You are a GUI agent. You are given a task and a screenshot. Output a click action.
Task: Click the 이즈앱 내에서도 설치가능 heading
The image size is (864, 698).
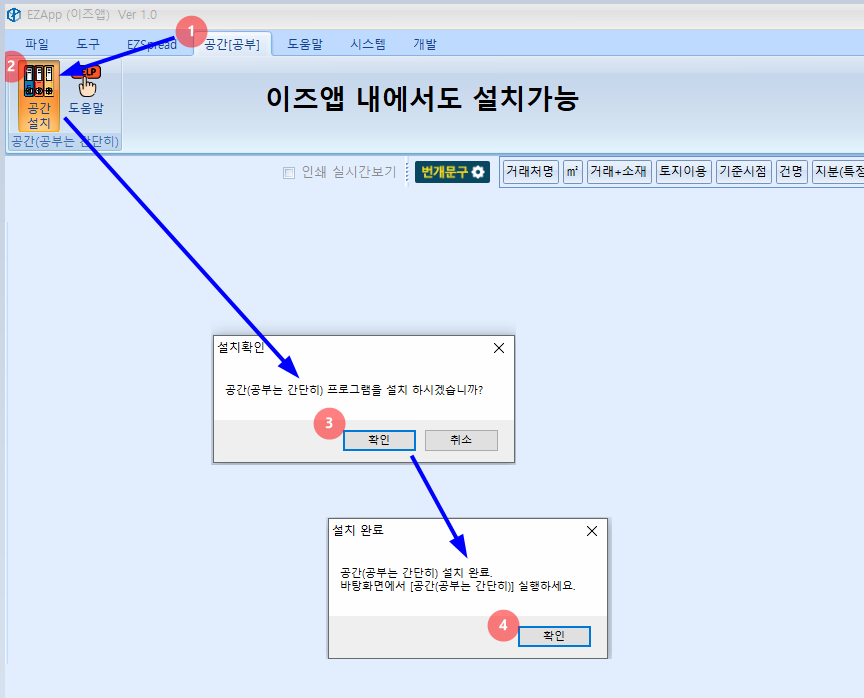click(422, 99)
